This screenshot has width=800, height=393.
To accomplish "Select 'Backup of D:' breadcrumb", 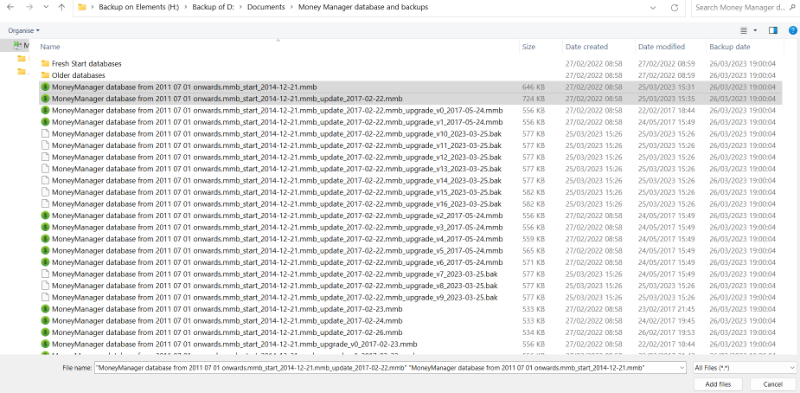I will click(x=212, y=8).
